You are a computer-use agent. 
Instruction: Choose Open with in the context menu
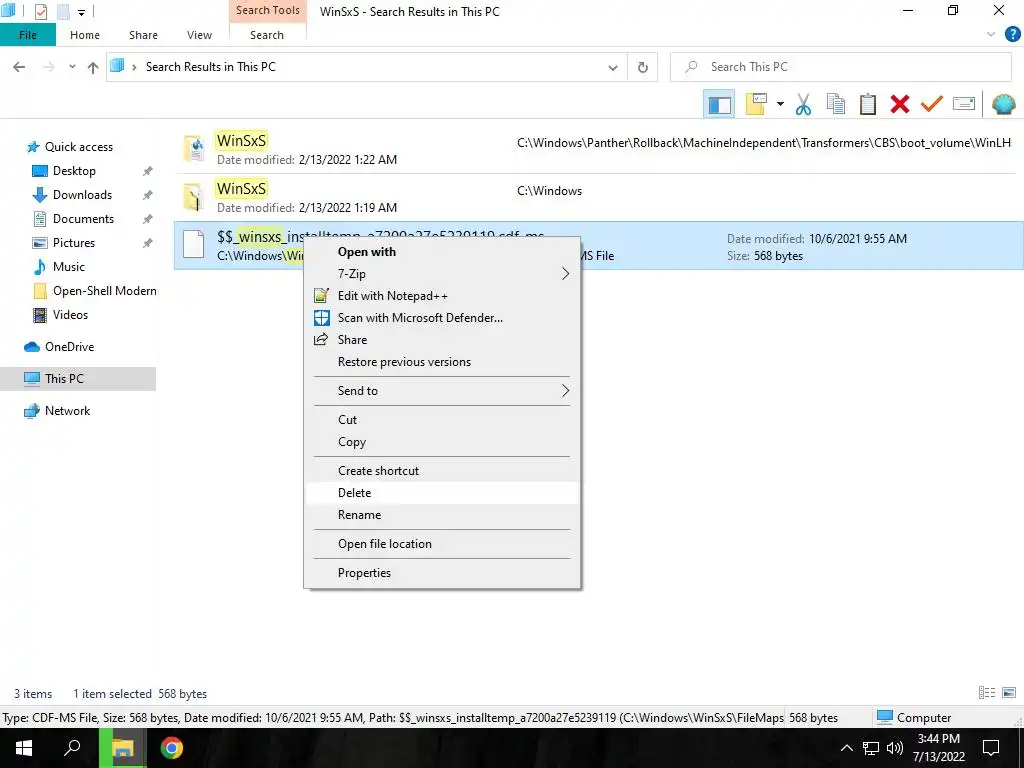(442, 252)
